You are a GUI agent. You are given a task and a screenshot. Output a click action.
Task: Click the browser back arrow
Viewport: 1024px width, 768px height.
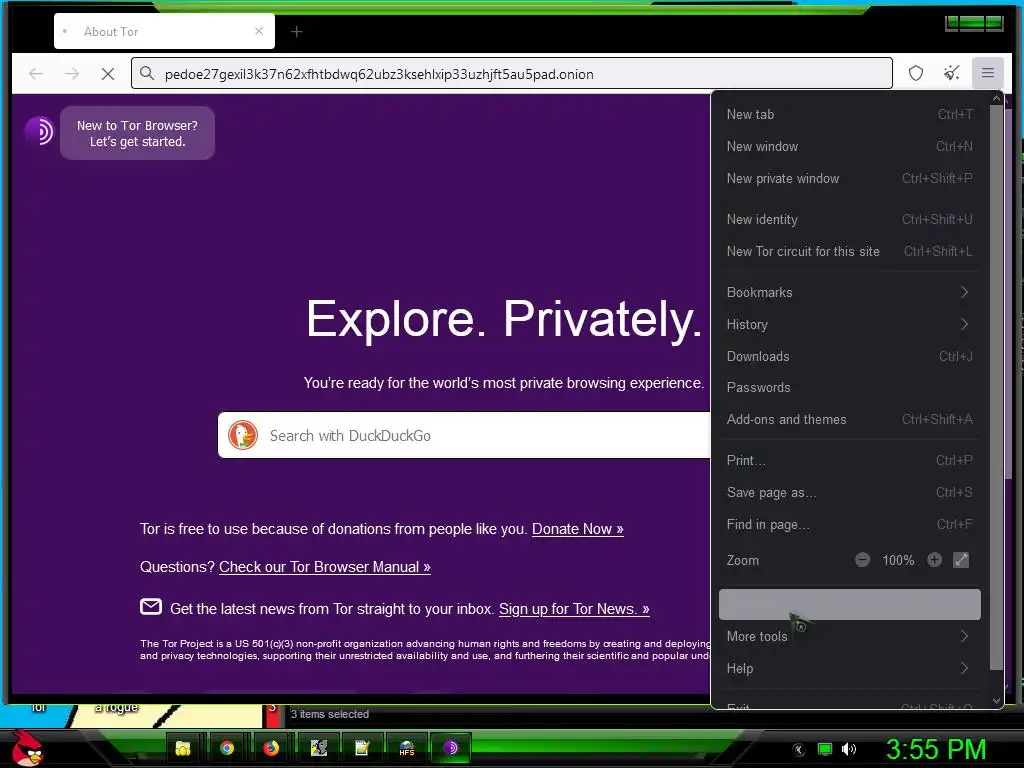click(36, 74)
